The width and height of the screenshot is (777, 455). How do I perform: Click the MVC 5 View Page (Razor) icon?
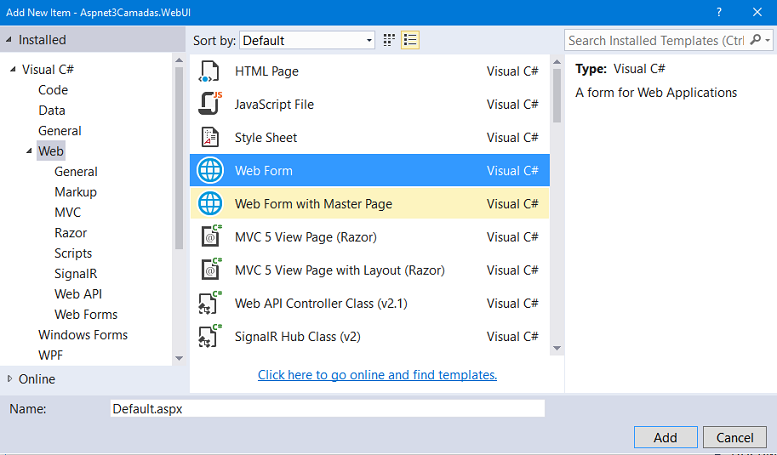click(211, 236)
